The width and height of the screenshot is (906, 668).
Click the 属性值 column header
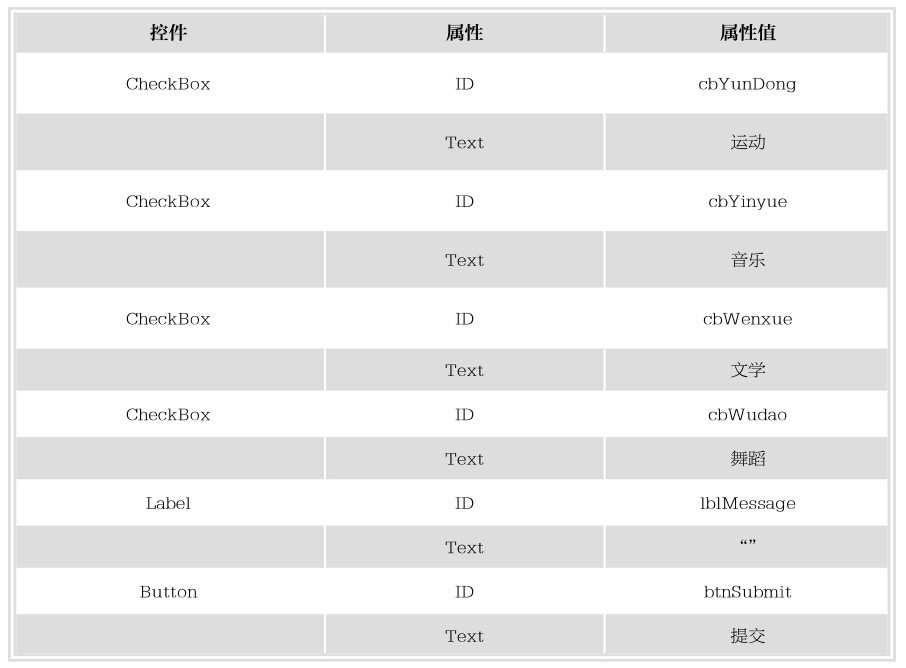click(x=747, y=33)
